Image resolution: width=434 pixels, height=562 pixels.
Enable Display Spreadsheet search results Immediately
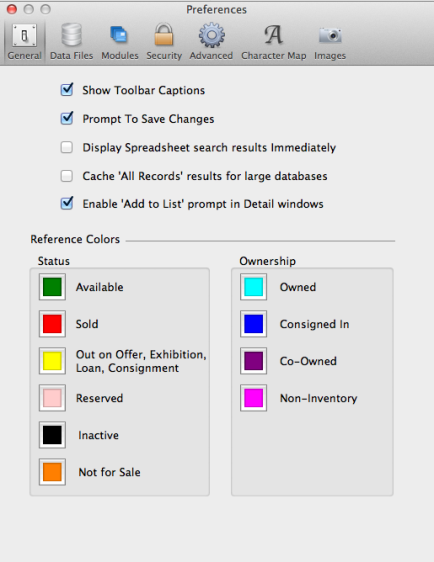(67, 147)
